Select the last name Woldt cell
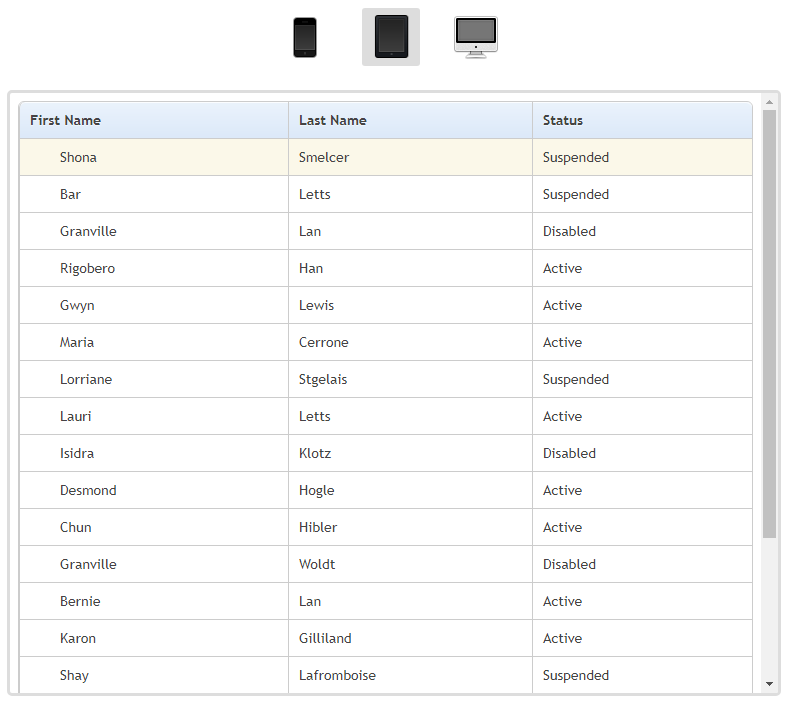The image size is (789, 701). (x=317, y=564)
